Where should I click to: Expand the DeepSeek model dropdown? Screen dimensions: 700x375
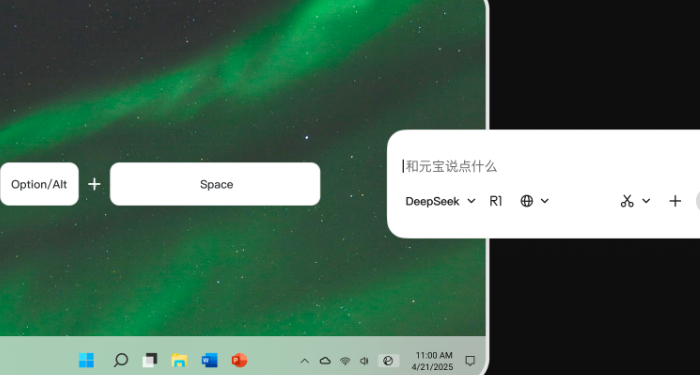pos(440,201)
